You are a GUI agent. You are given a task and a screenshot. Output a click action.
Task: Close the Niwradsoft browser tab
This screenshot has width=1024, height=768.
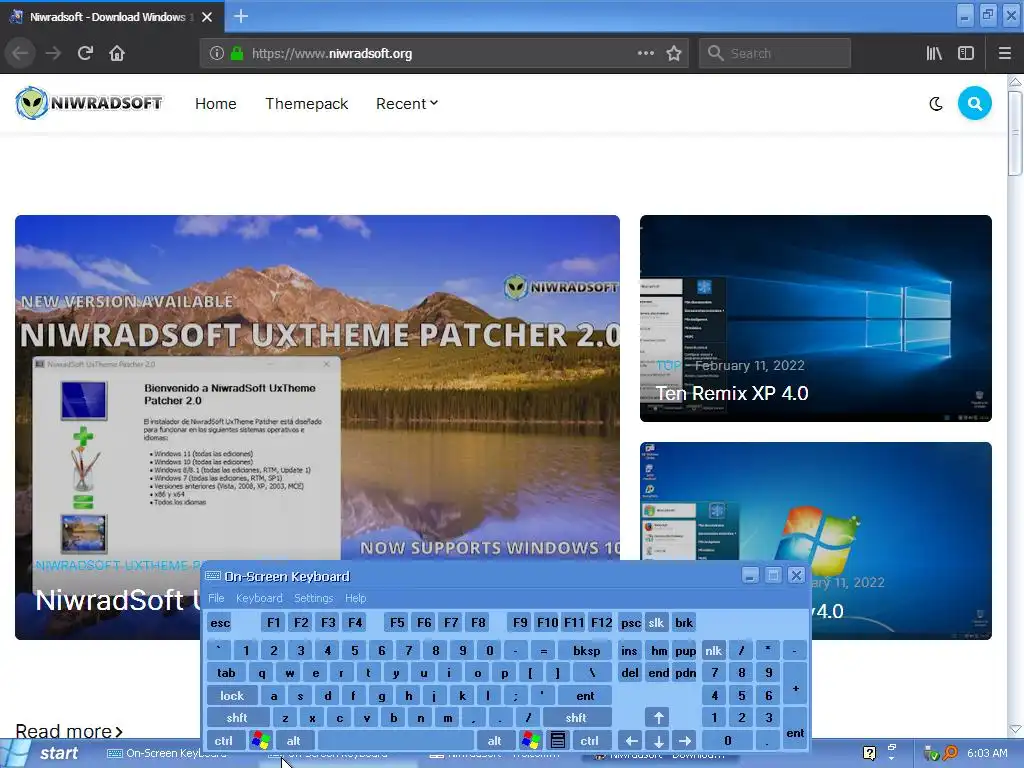[207, 17]
